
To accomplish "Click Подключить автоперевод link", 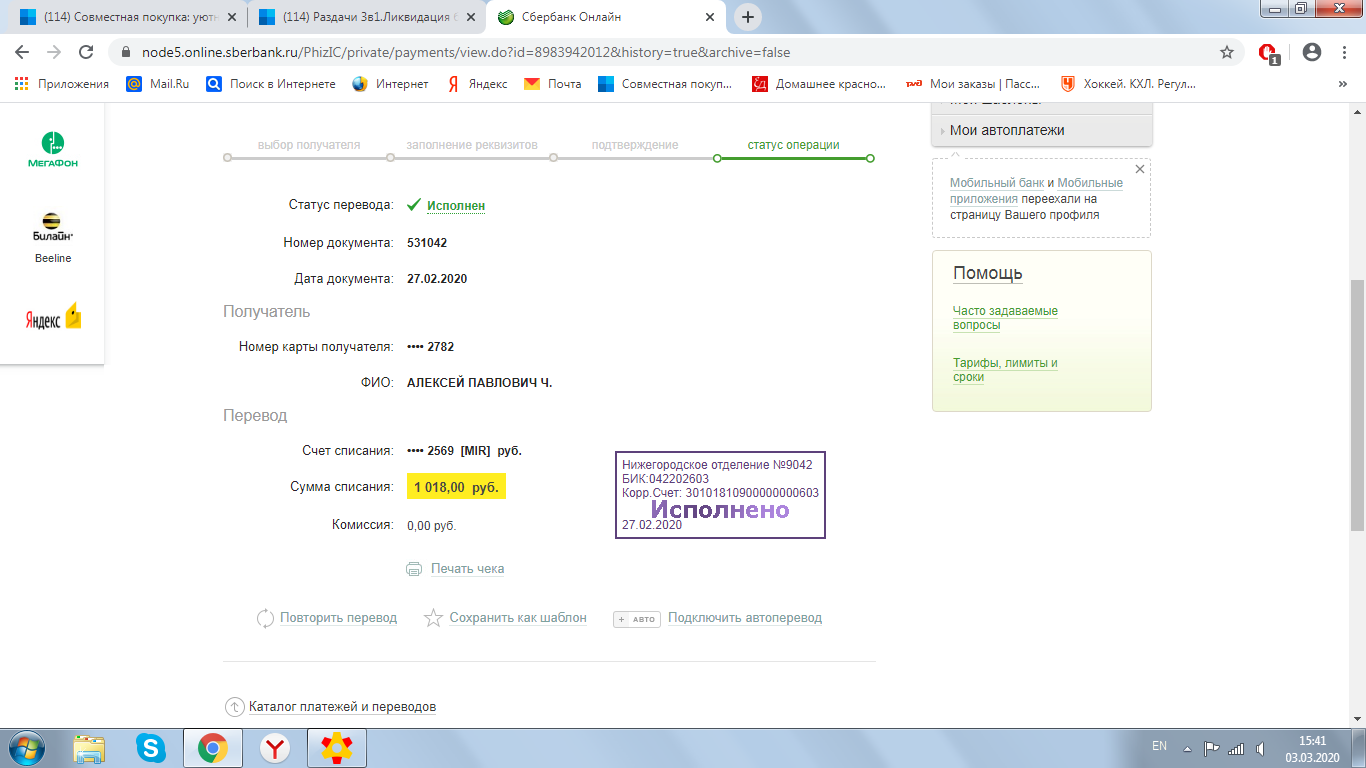I will point(745,618).
